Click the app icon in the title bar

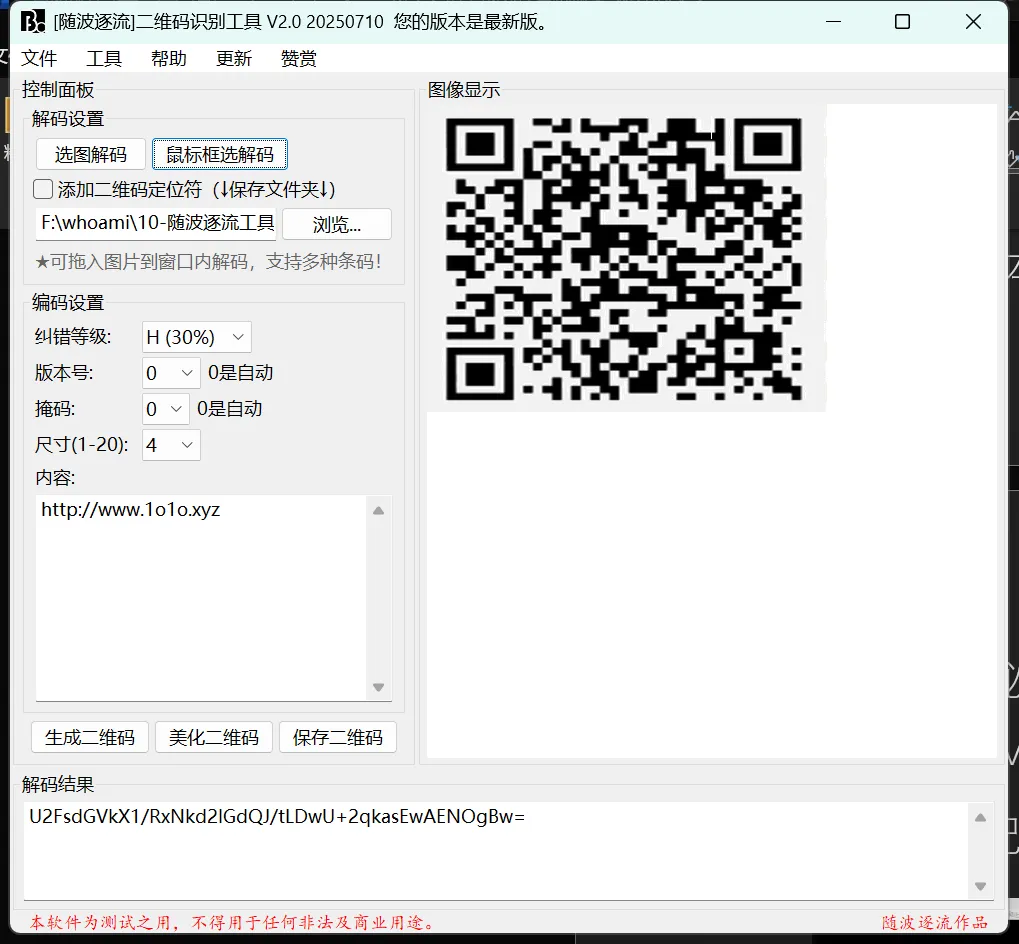coord(31,21)
